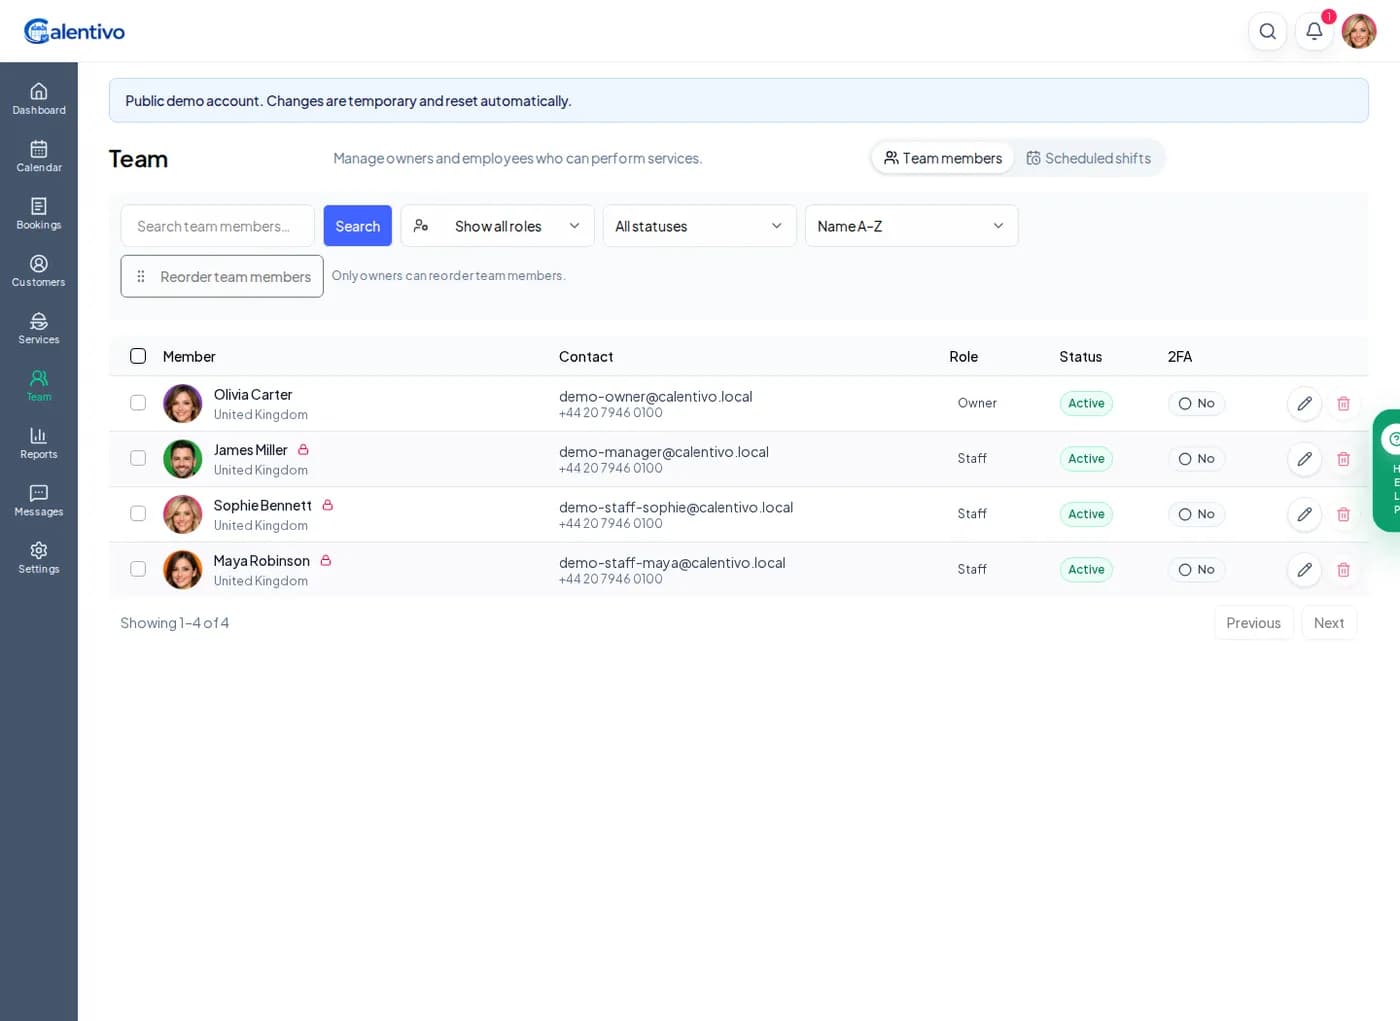Click the email demo-staff-maya@calentivo.local
The width and height of the screenshot is (1400, 1021).
(x=672, y=563)
